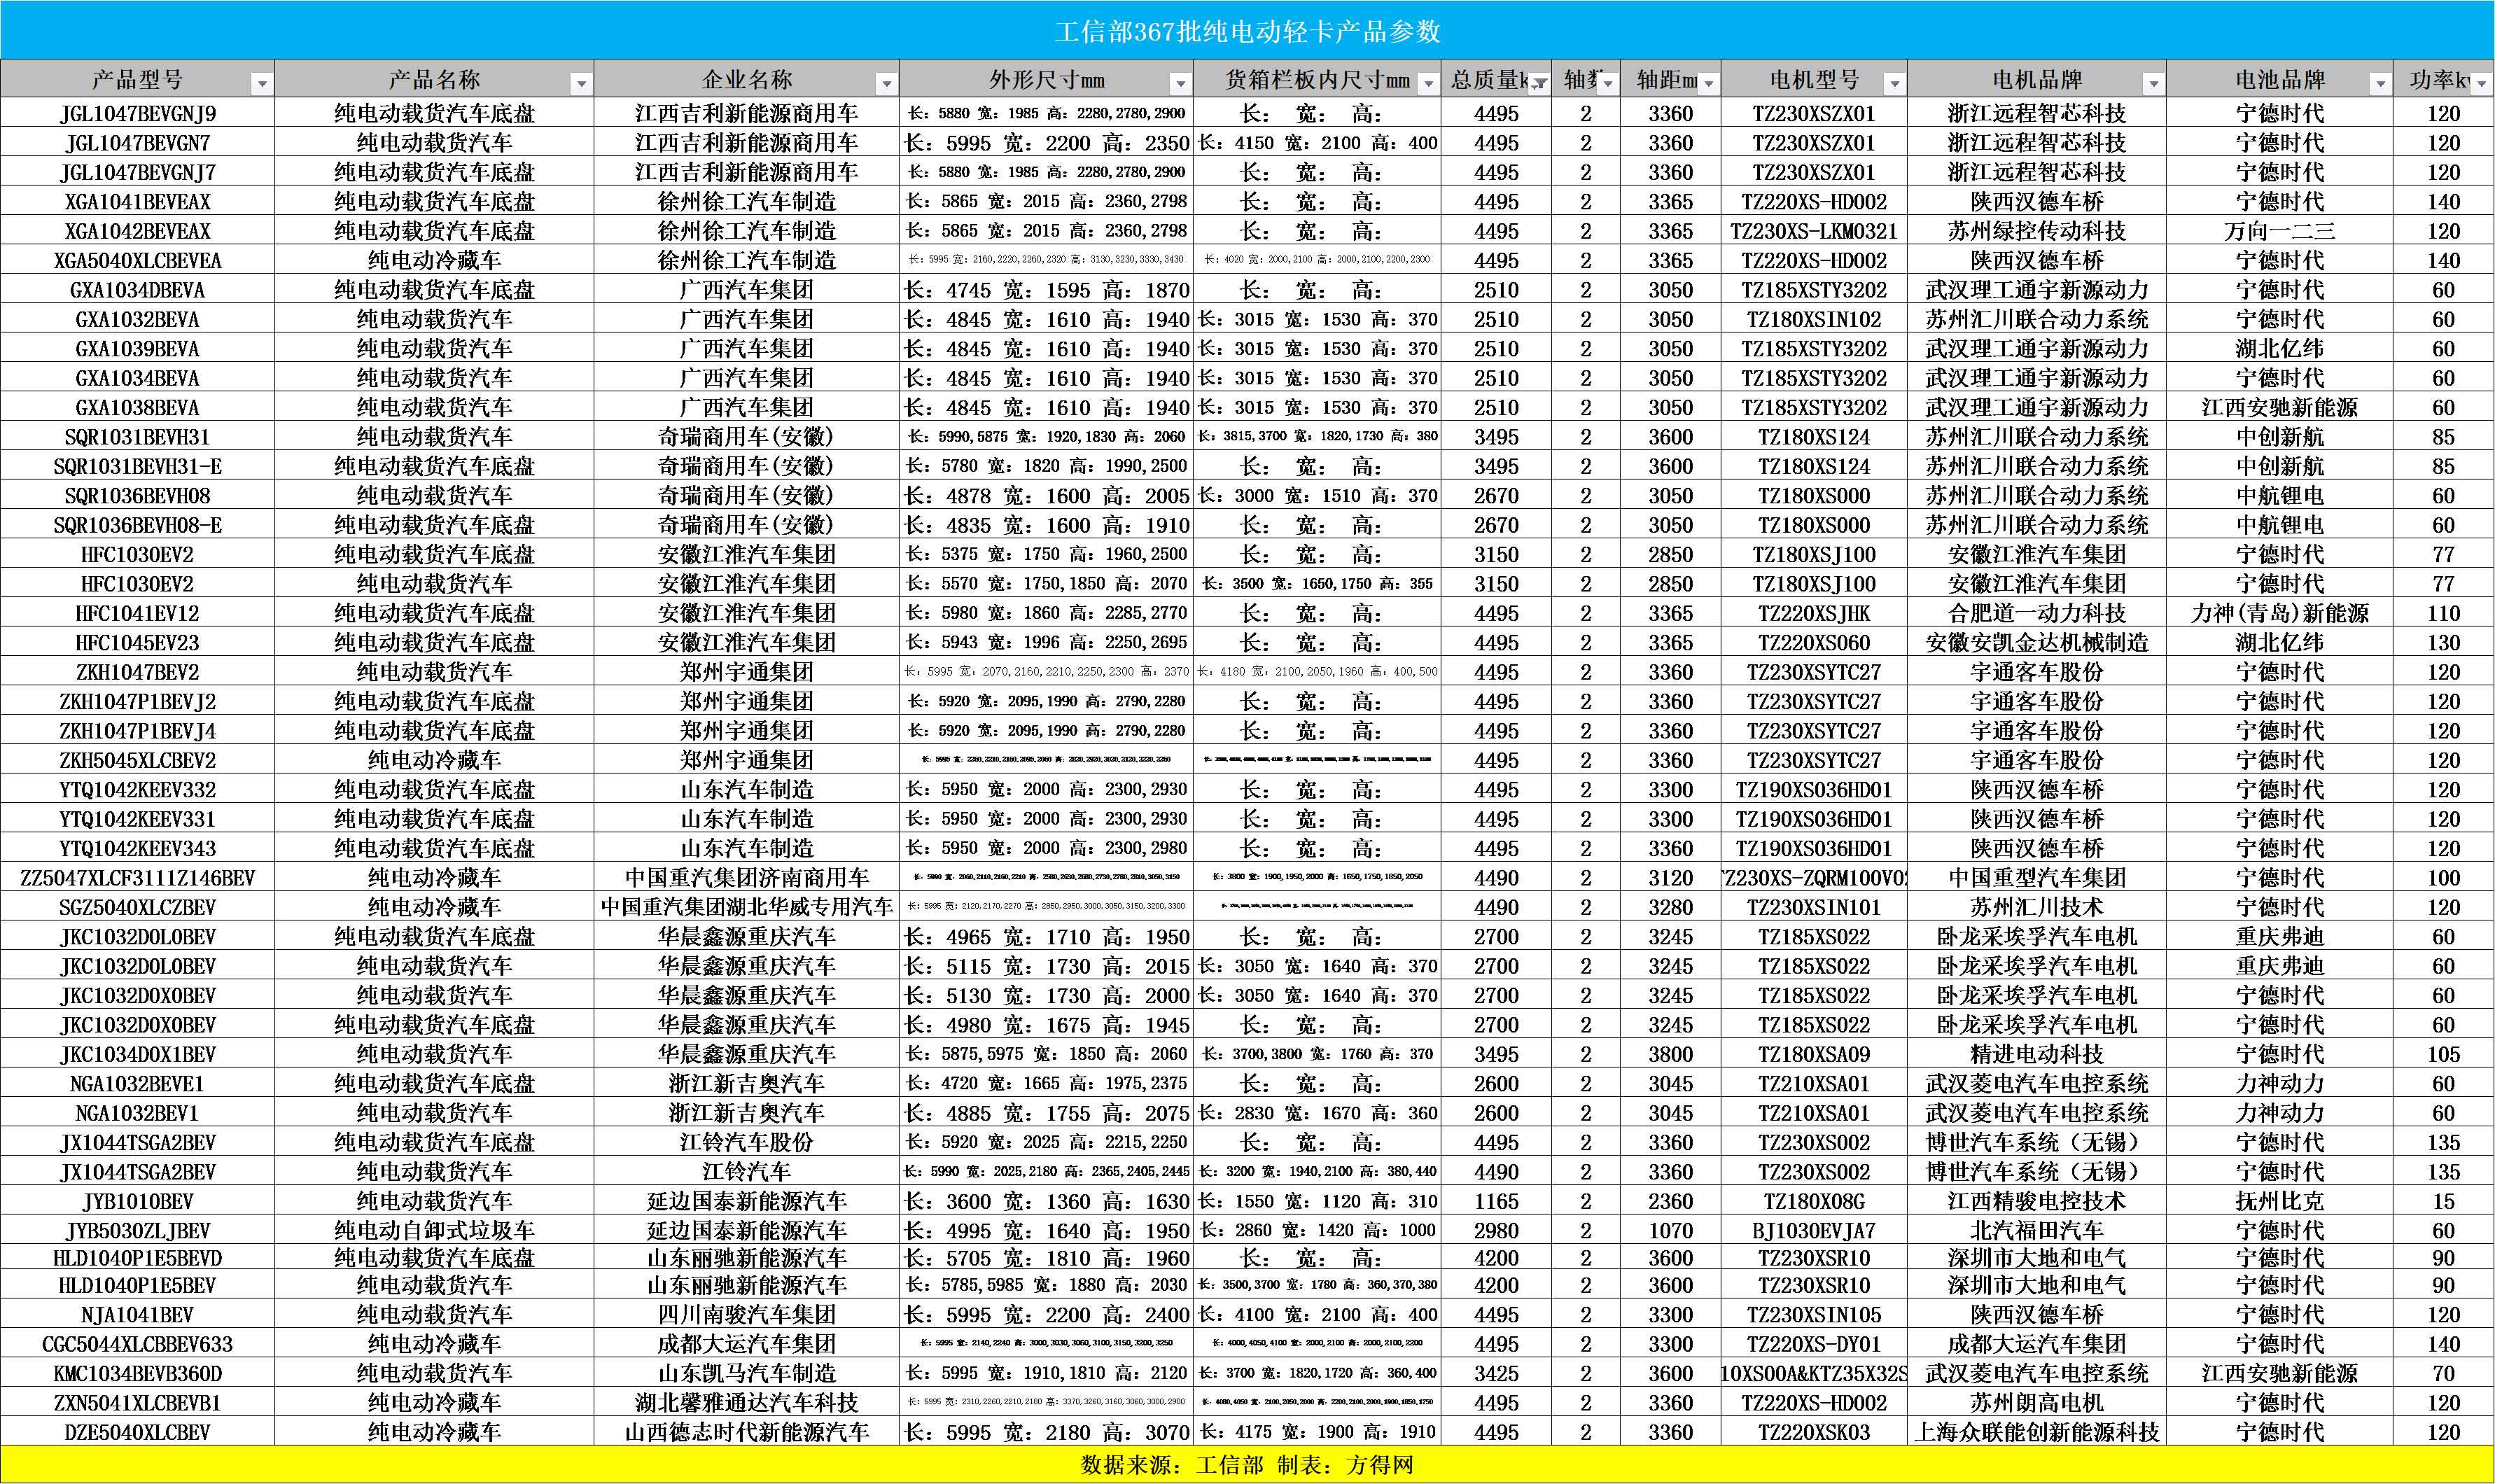Open the 外形尺寸mm column filter dropdown

pos(1181,84)
